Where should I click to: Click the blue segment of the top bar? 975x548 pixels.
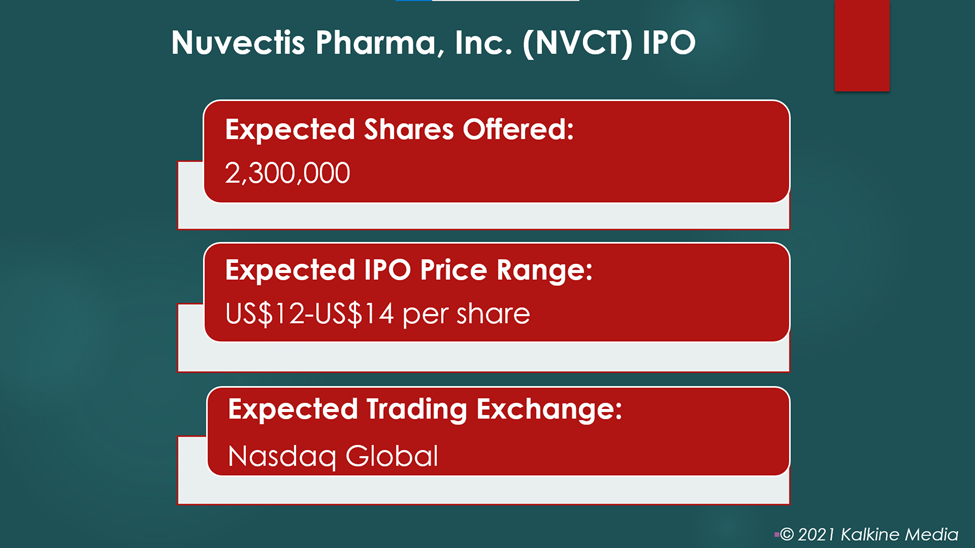pyautogui.click(x=414, y=1)
